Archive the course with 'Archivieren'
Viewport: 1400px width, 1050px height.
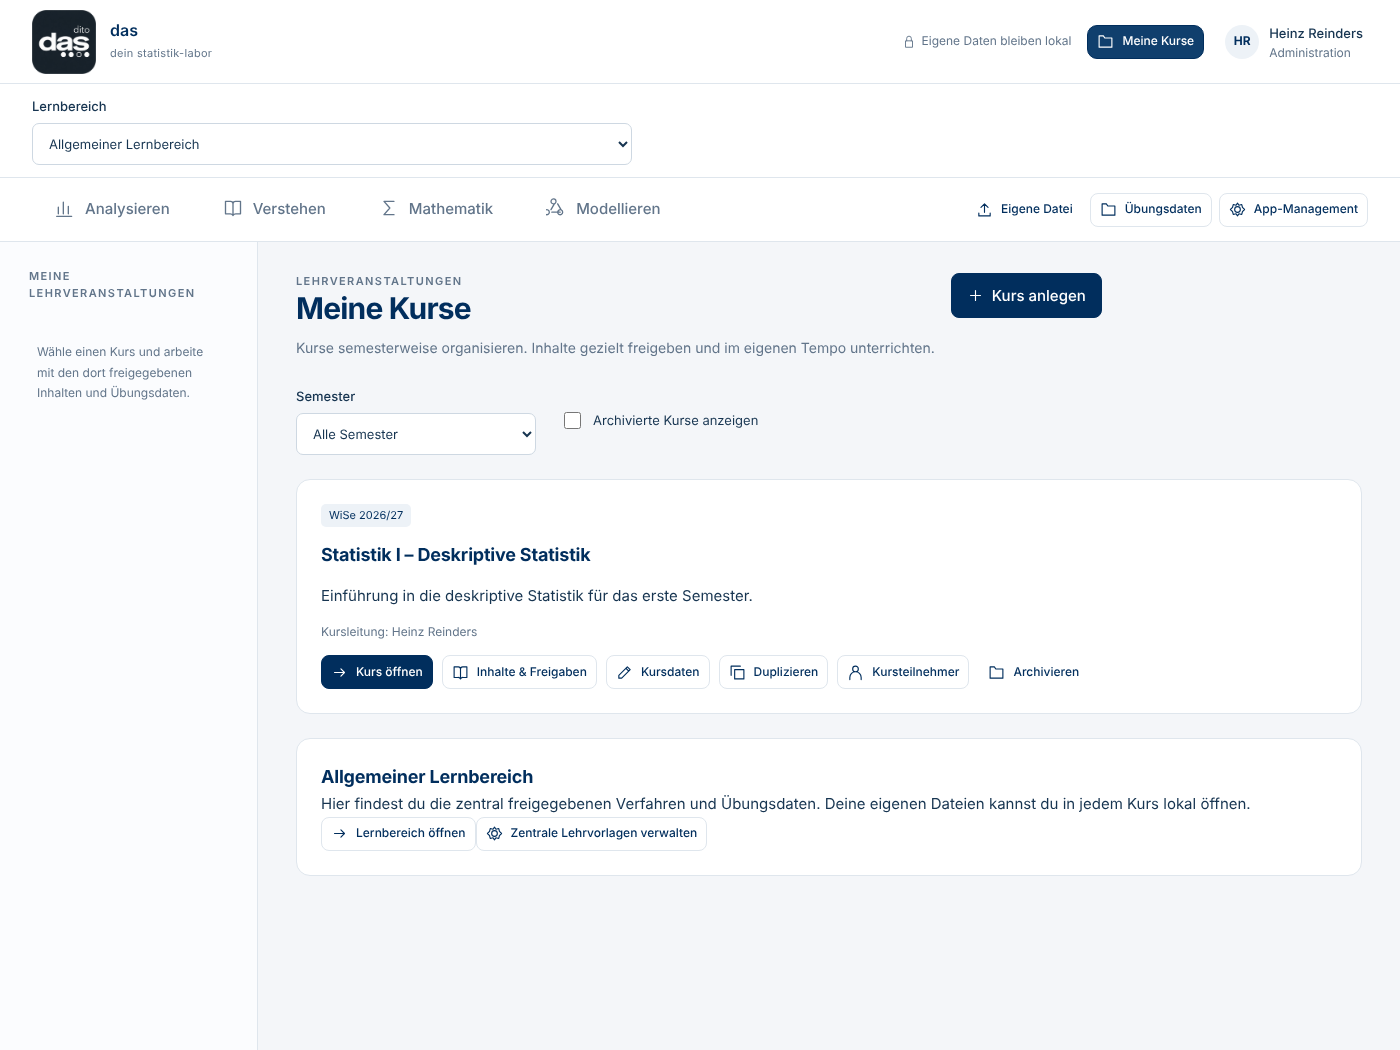point(1034,672)
